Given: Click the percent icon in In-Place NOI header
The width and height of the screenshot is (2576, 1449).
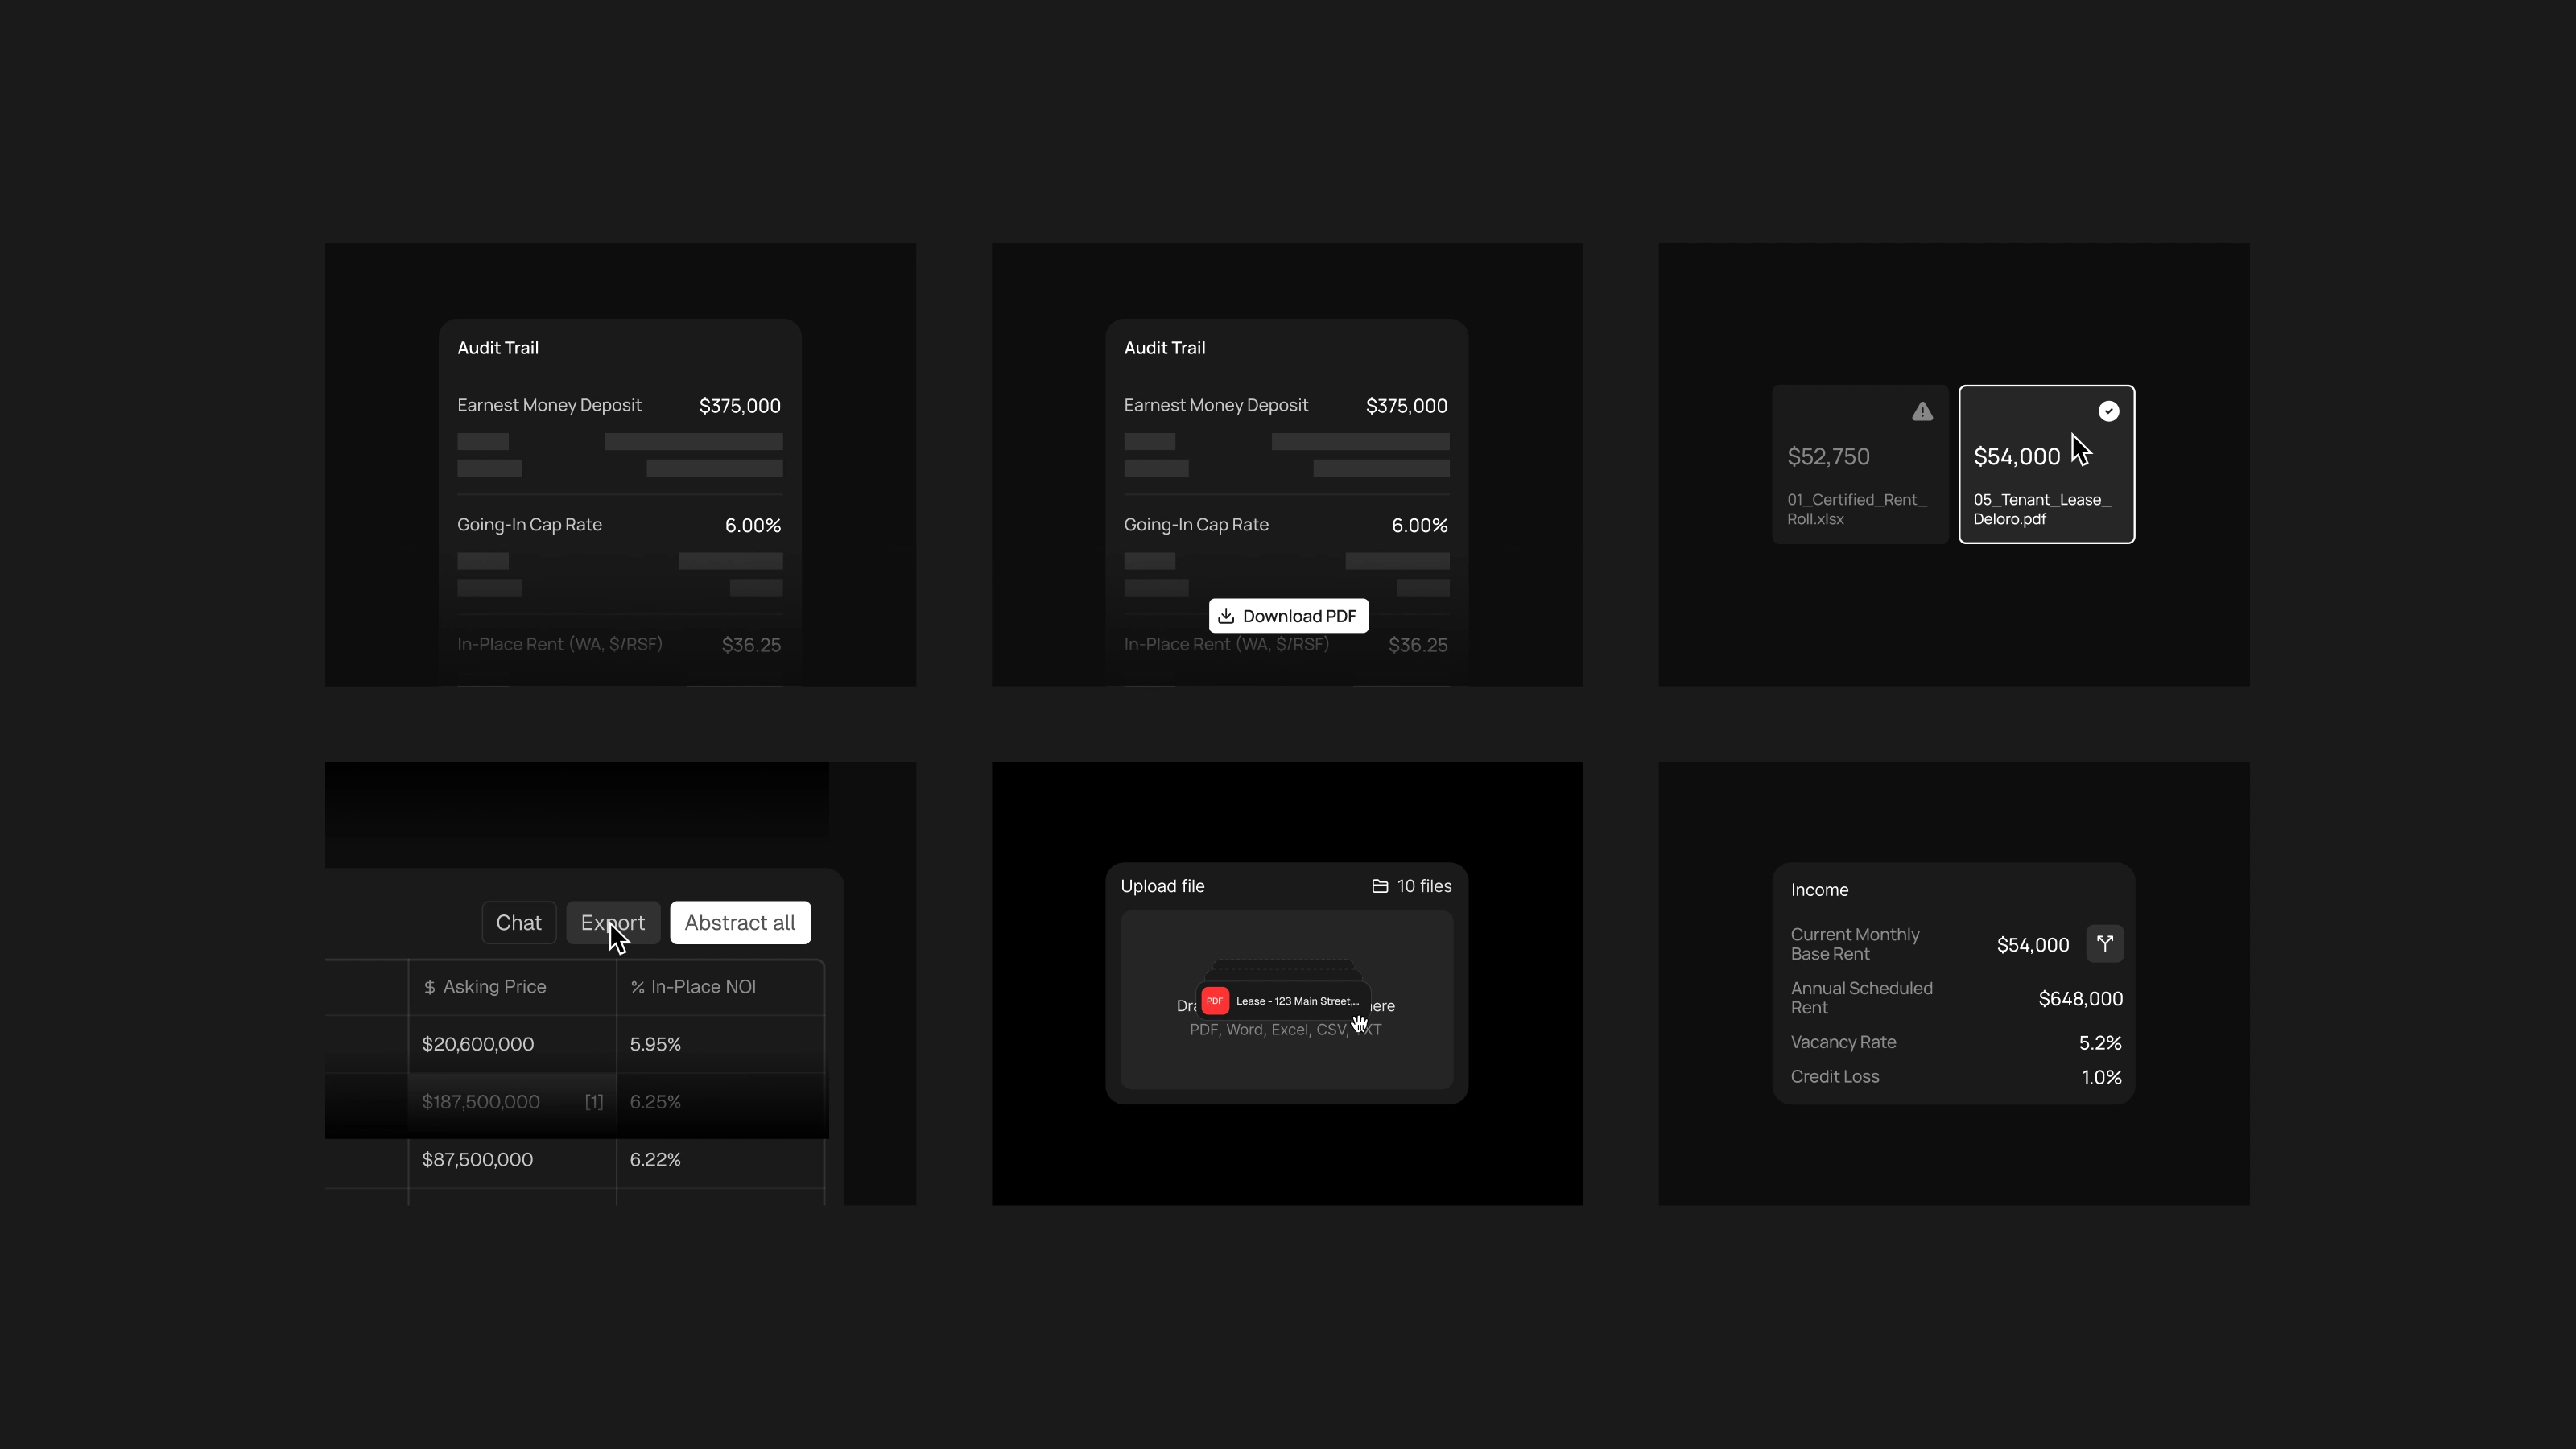Looking at the screenshot, I should pos(637,987).
